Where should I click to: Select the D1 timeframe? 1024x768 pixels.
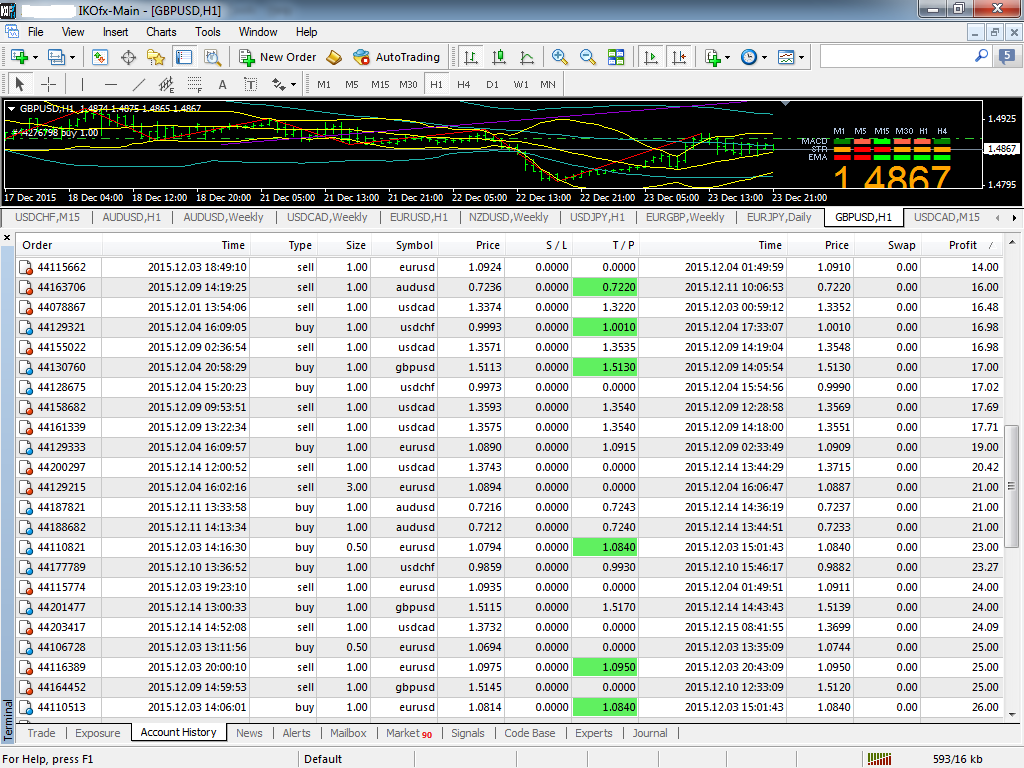tap(492, 84)
